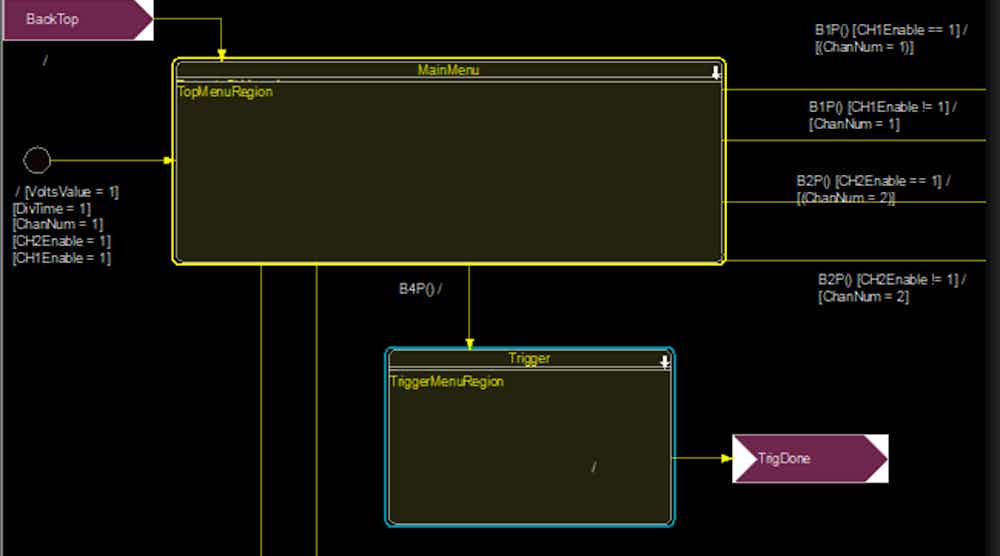Click the arrowhead pointing into TrigDone

[726, 459]
